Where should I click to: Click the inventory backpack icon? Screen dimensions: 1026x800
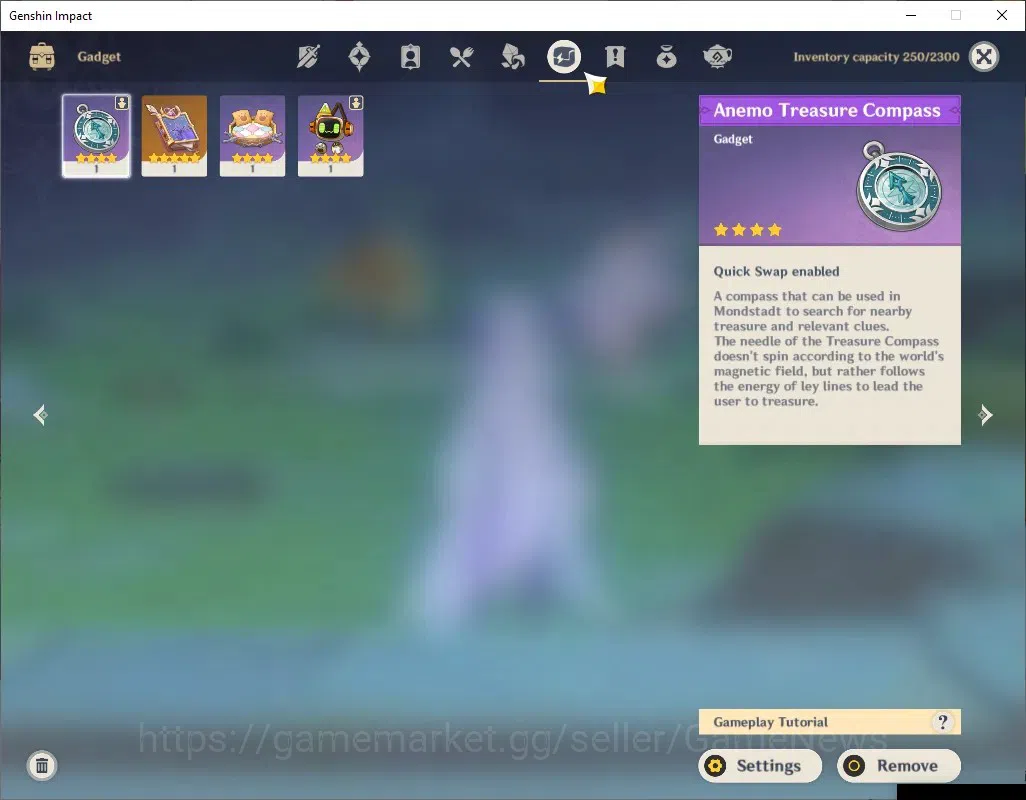42,57
